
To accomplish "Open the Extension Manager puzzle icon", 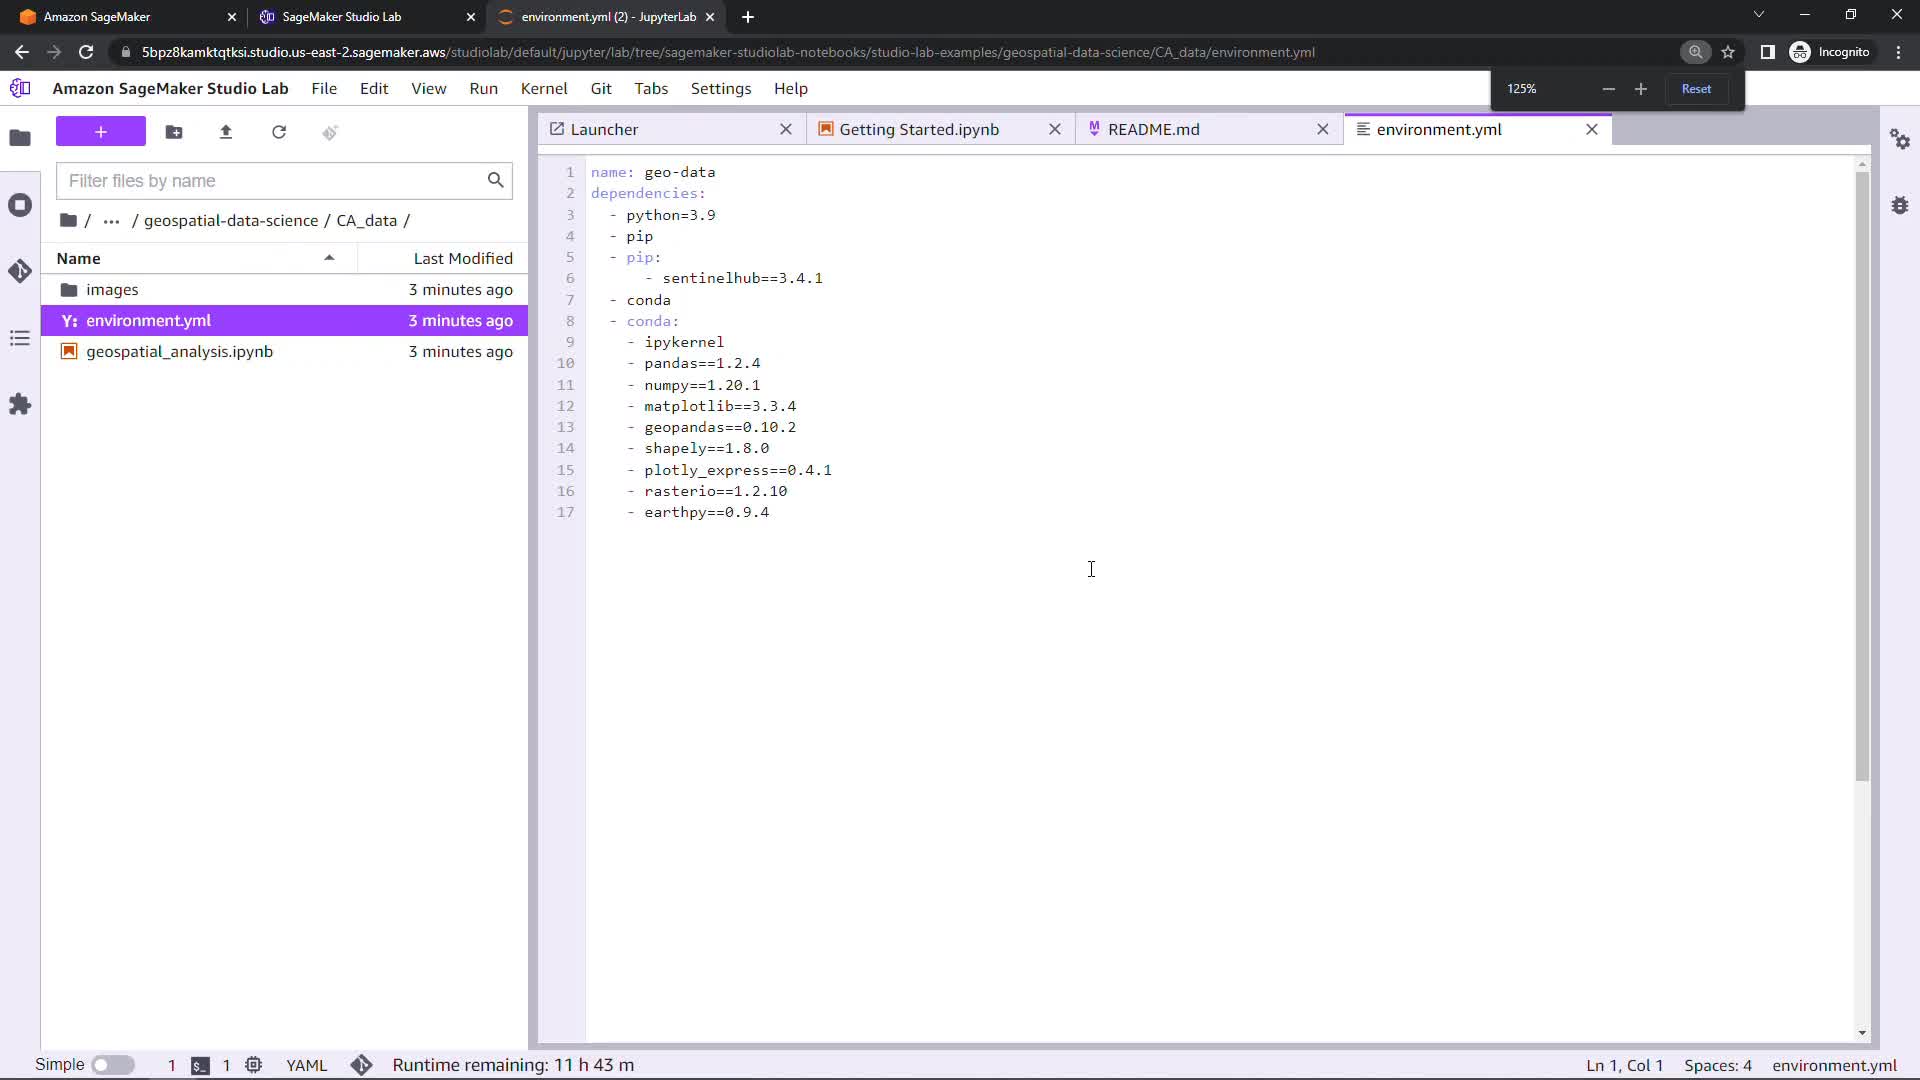I will [20, 404].
